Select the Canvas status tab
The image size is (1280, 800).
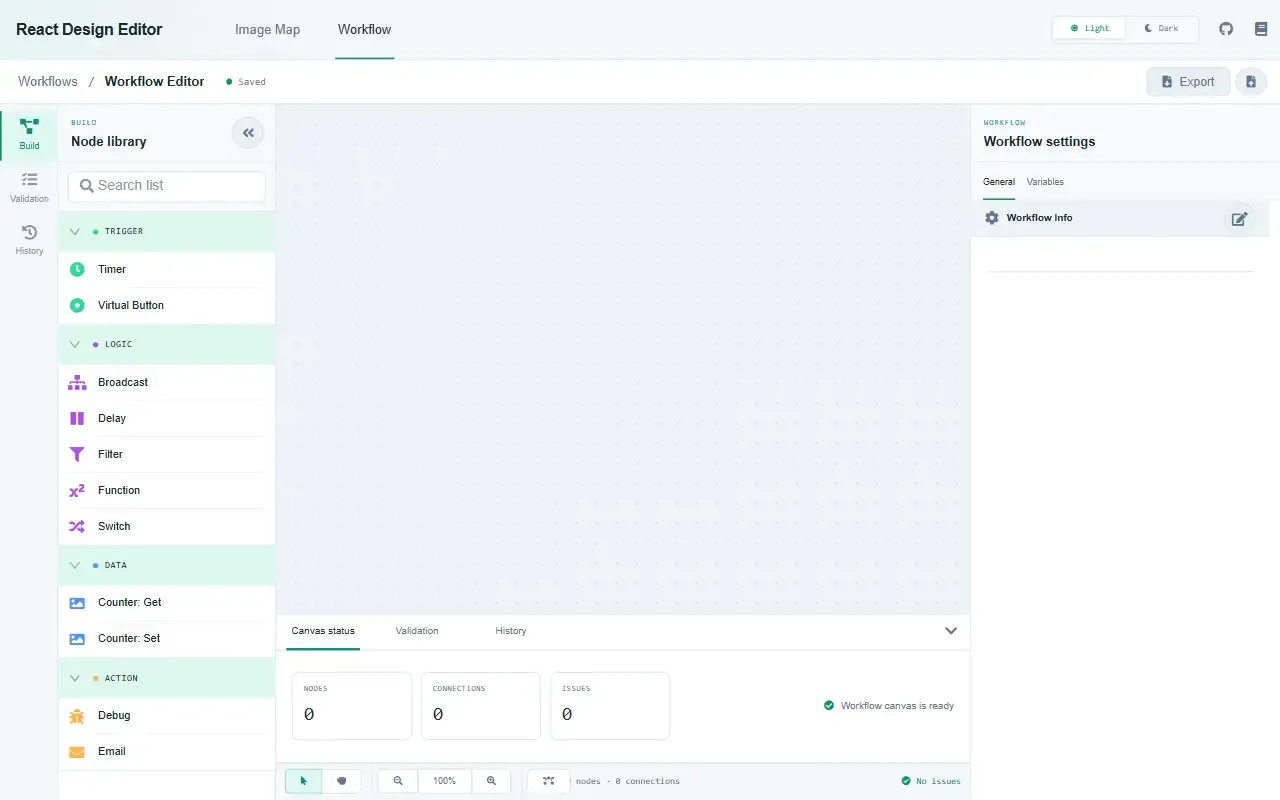[323, 631]
